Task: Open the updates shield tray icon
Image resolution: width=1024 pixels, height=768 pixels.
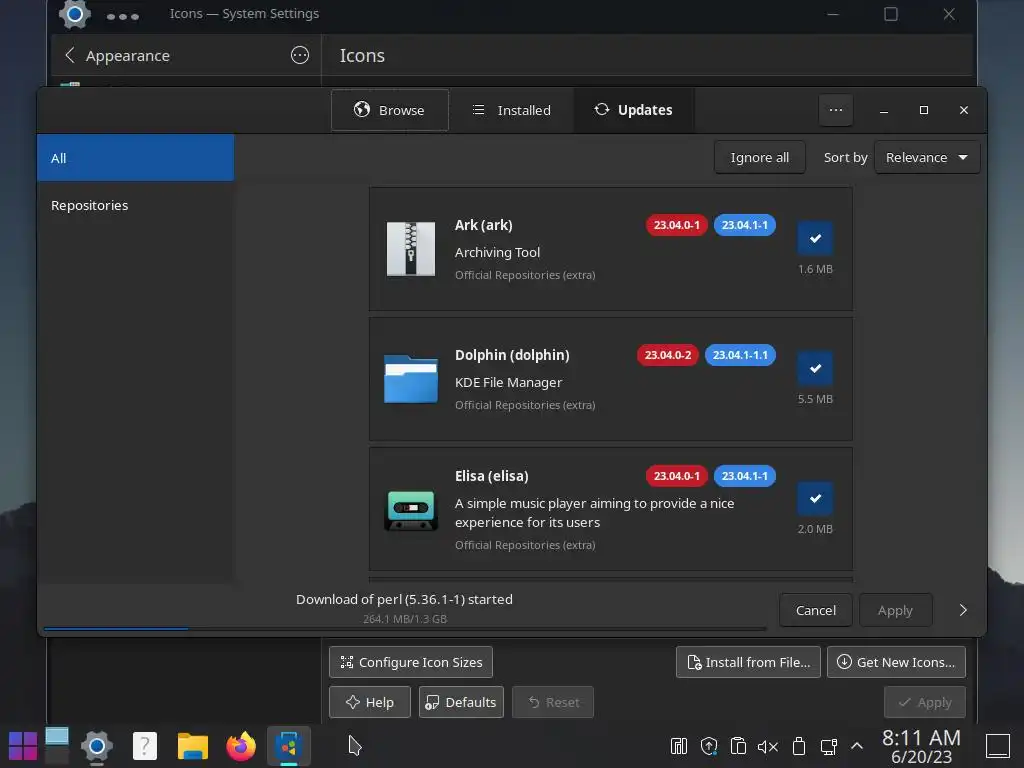Action: pyautogui.click(x=709, y=746)
